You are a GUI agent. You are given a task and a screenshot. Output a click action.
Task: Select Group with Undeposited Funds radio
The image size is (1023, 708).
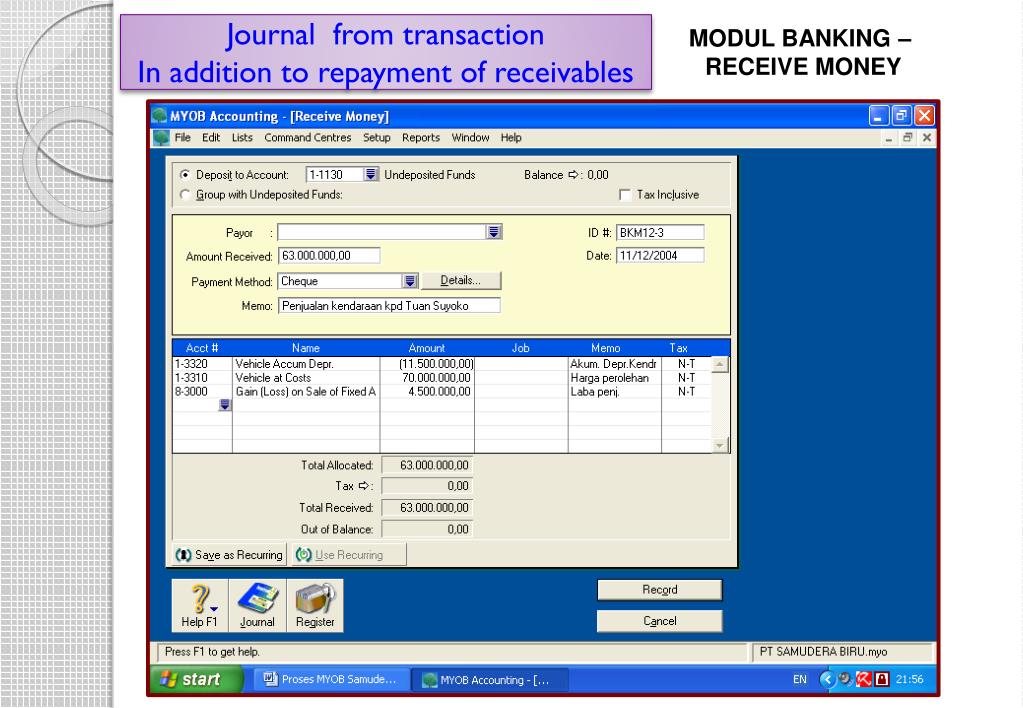pyautogui.click(x=185, y=194)
